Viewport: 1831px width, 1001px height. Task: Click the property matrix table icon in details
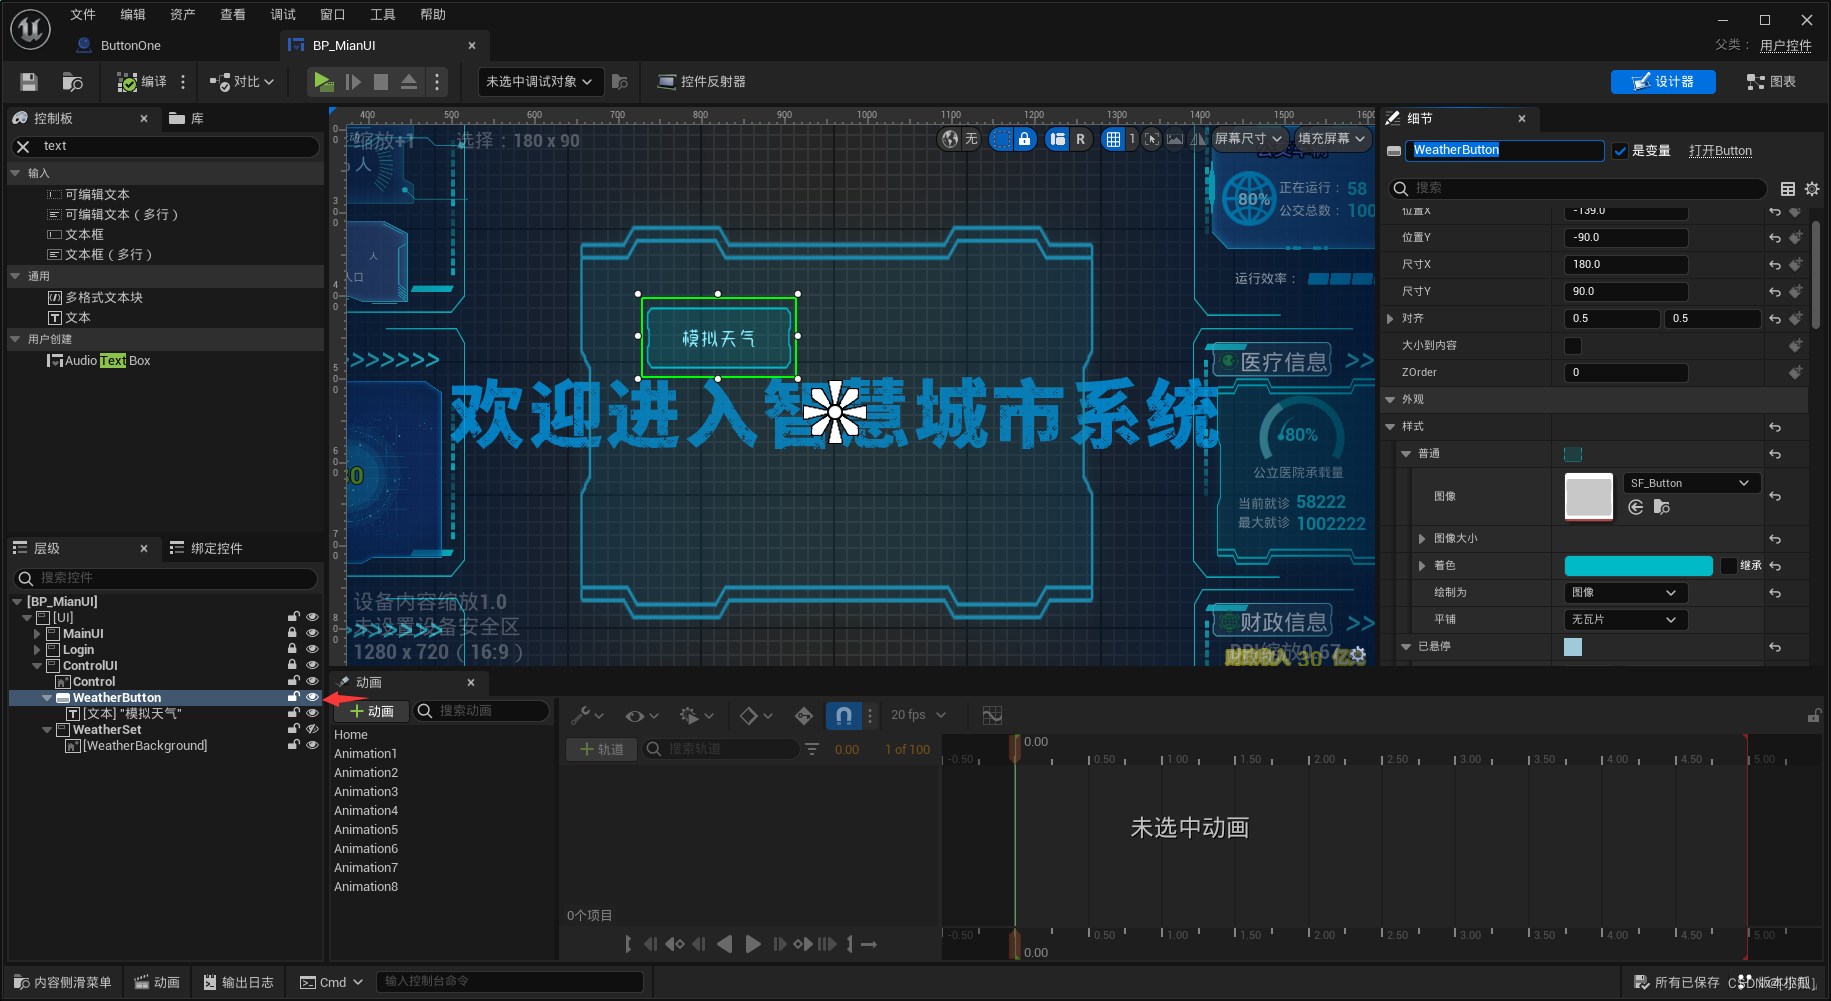click(x=1788, y=189)
